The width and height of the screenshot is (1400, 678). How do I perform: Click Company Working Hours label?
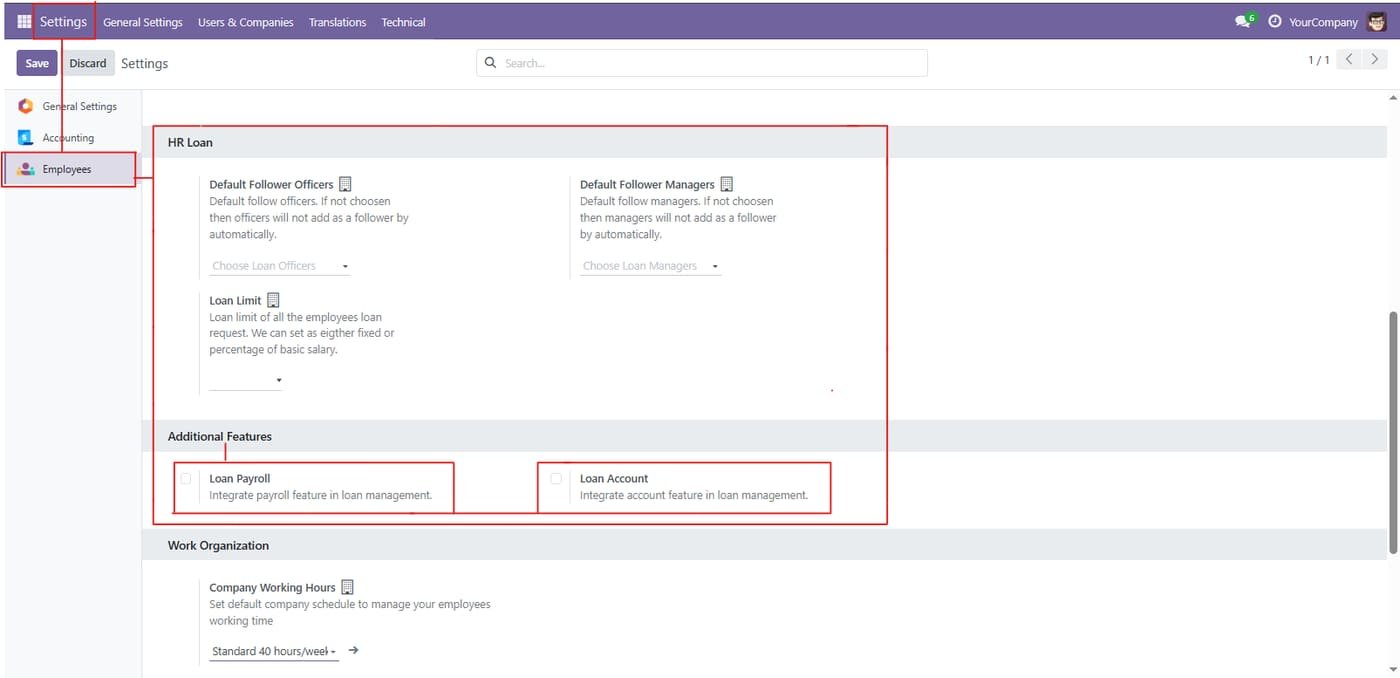pos(272,587)
